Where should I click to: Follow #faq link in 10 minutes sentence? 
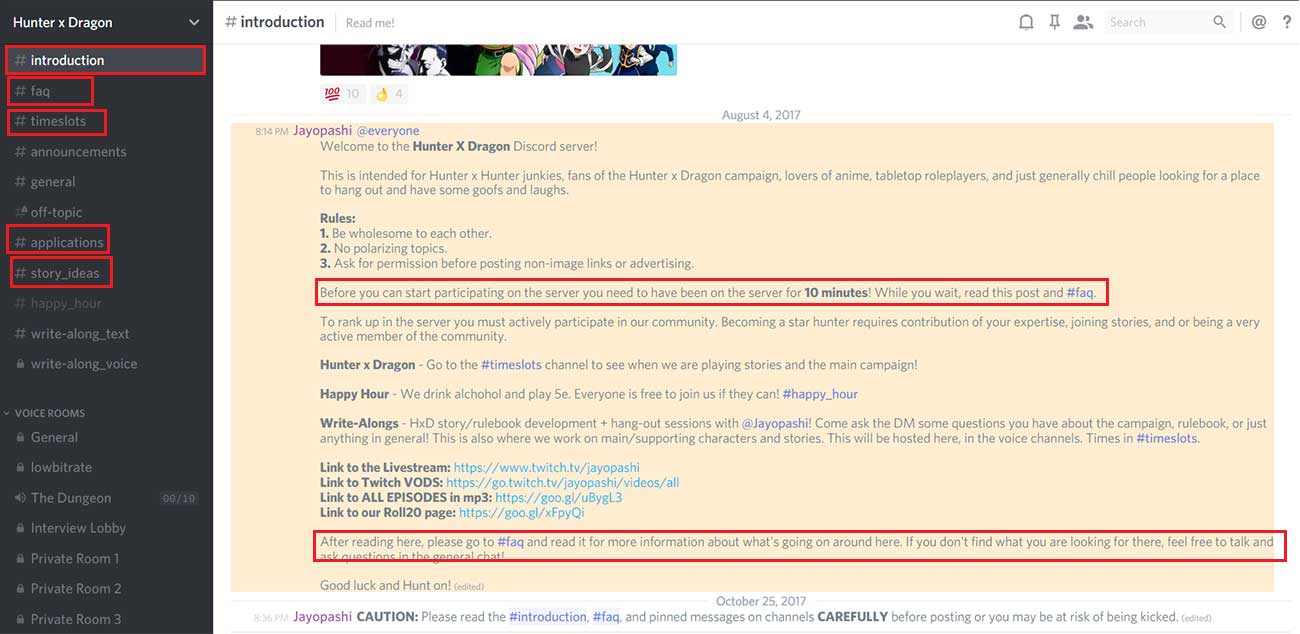(x=1081, y=293)
